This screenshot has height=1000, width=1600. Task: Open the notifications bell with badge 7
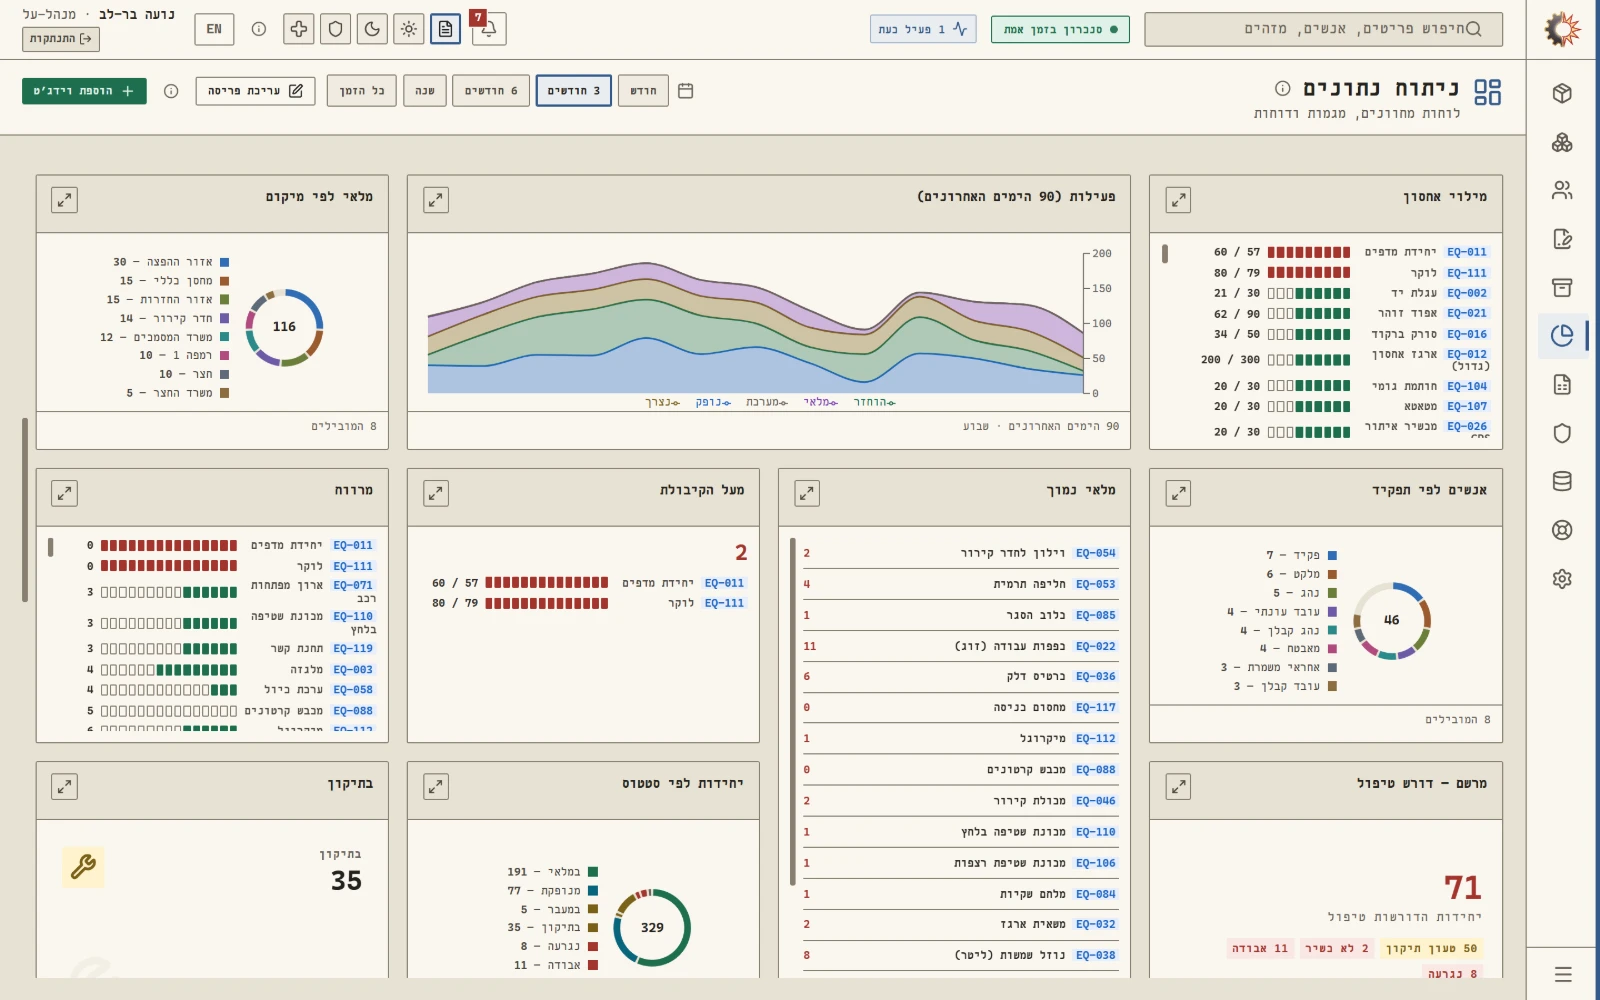click(489, 29)
